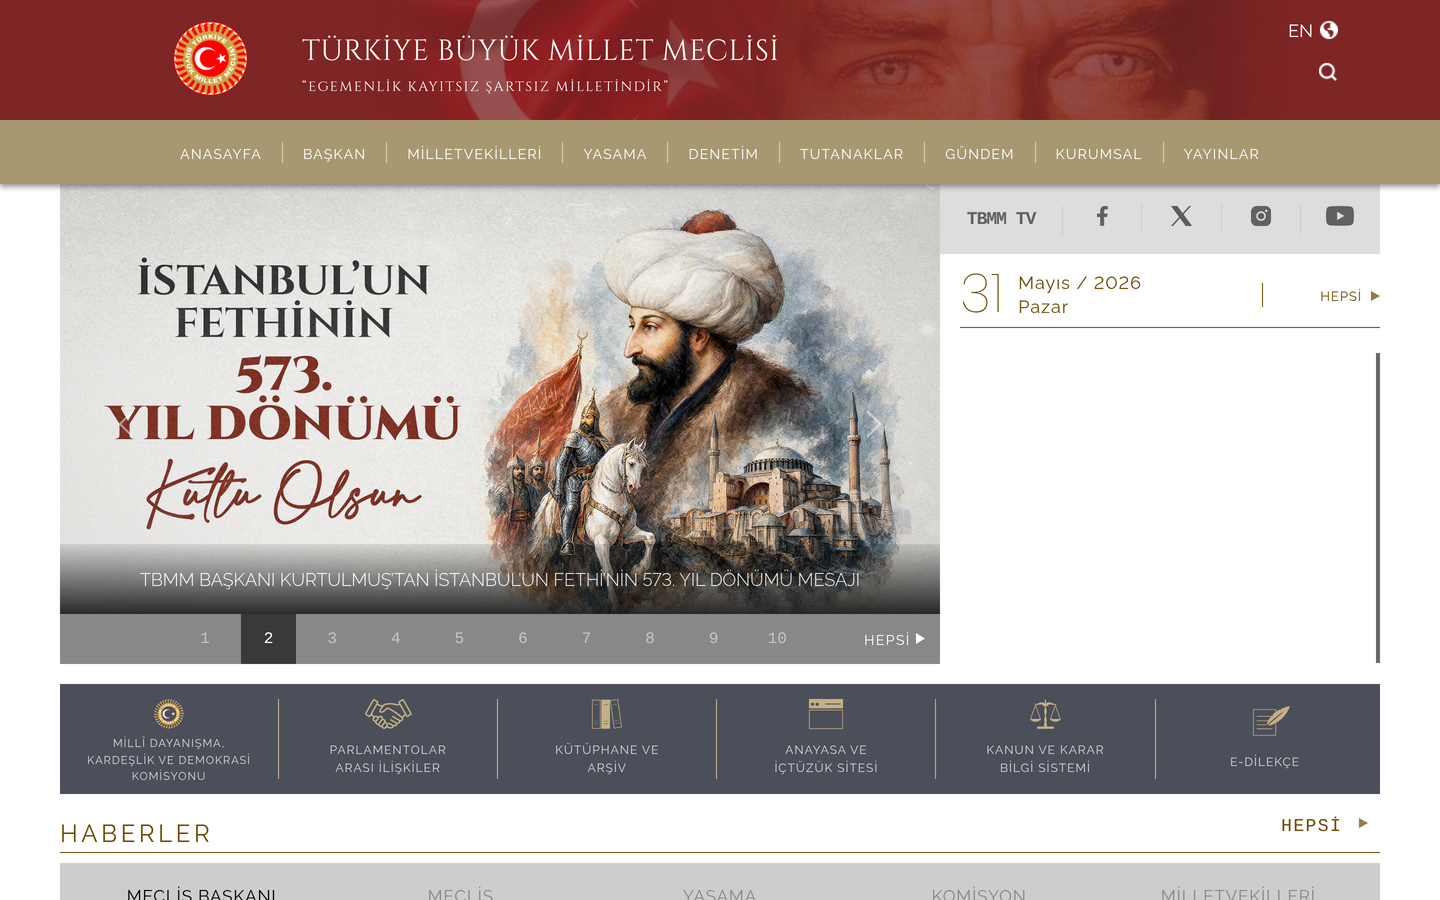Image resolution: width=1440 pixels, height=900 pixels.
Task: Click the Anayasa ve İçtüzük Sitesi window icon
Action: click(x=826, y=714)
